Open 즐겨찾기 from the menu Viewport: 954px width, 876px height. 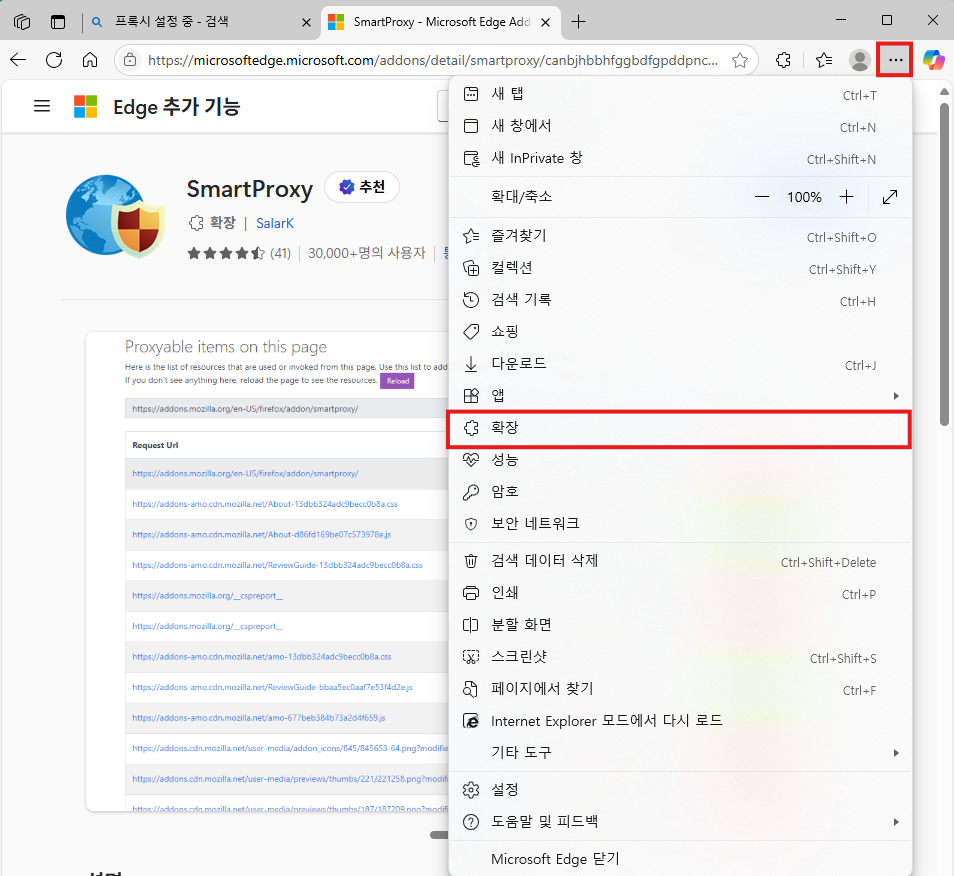coord(680,236)
